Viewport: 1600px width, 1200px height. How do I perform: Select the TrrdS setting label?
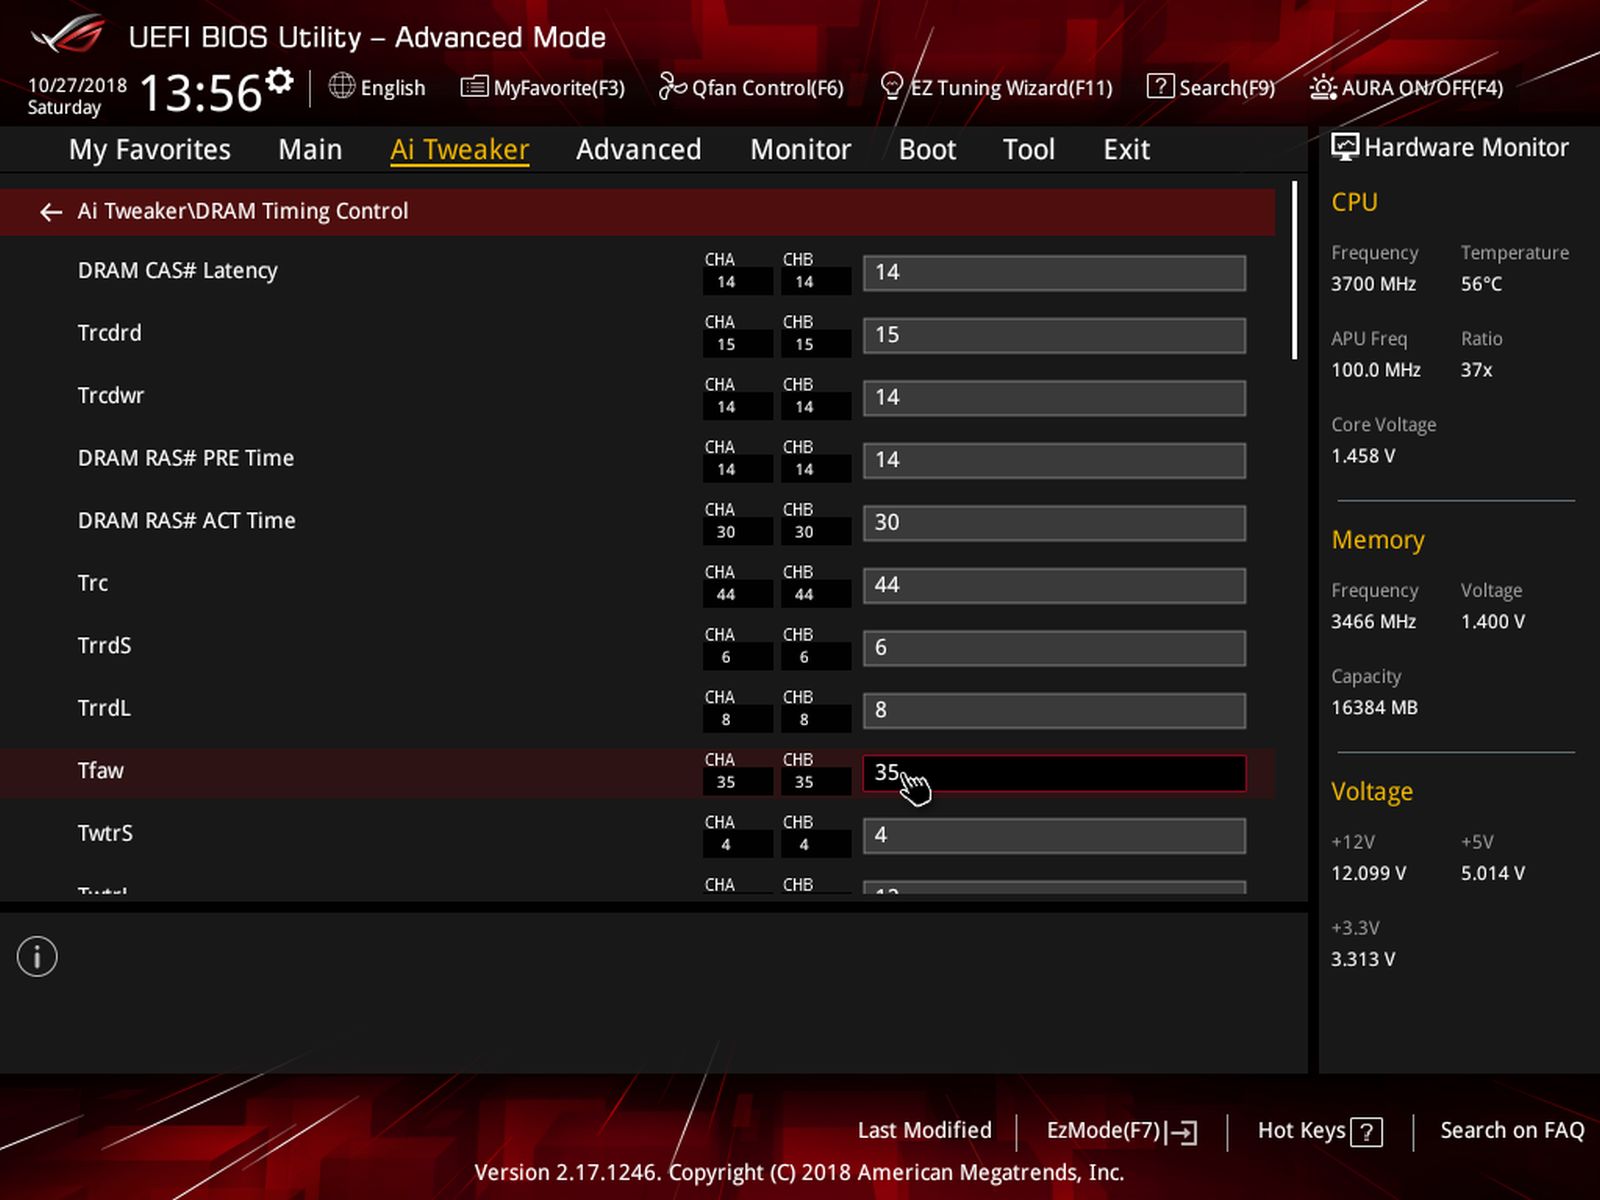105,646
